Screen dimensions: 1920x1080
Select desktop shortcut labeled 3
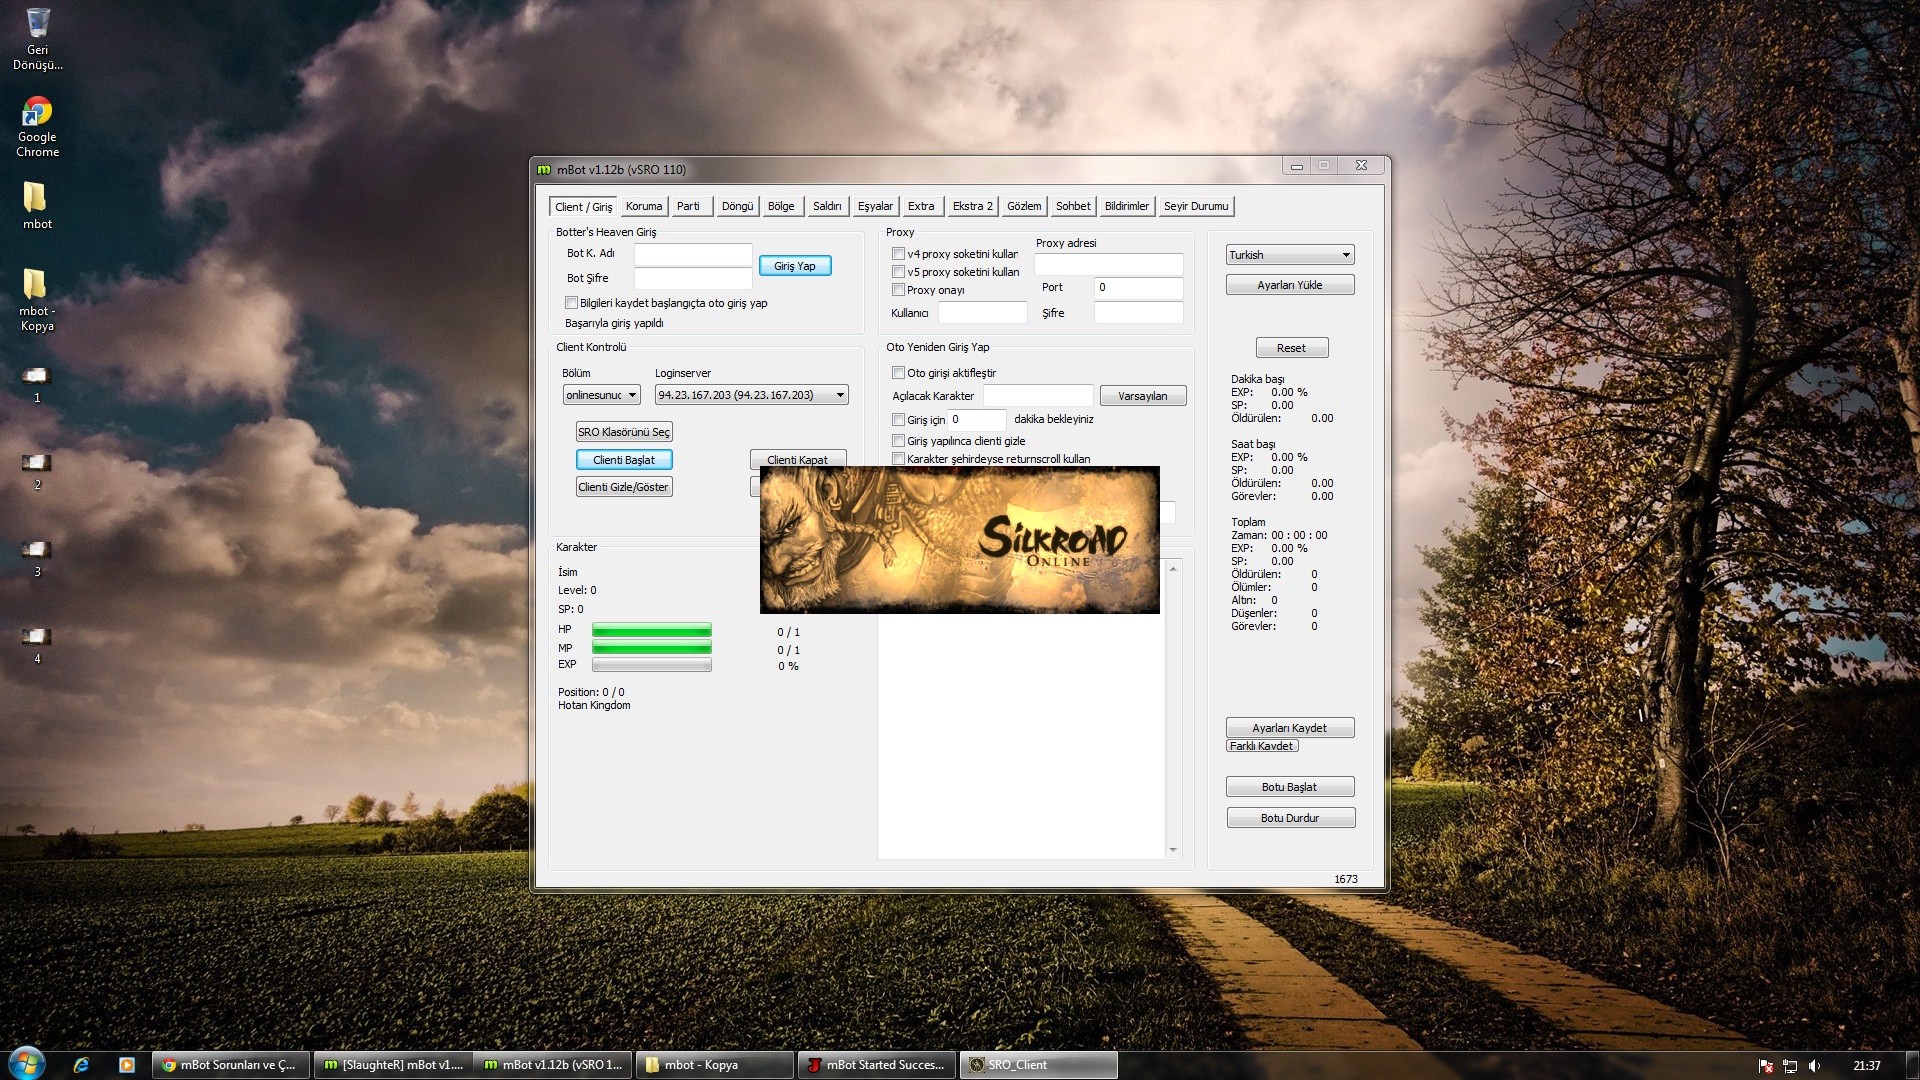pyautogui.click(x=37, y=558)
